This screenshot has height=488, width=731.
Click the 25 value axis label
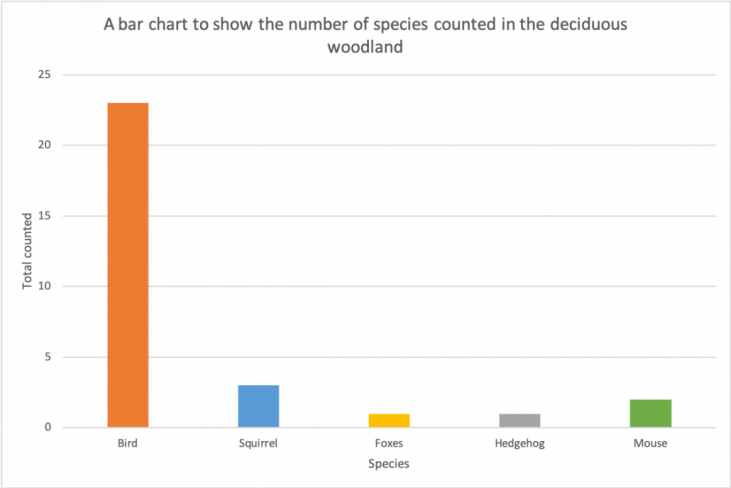[x=44, y=75]
